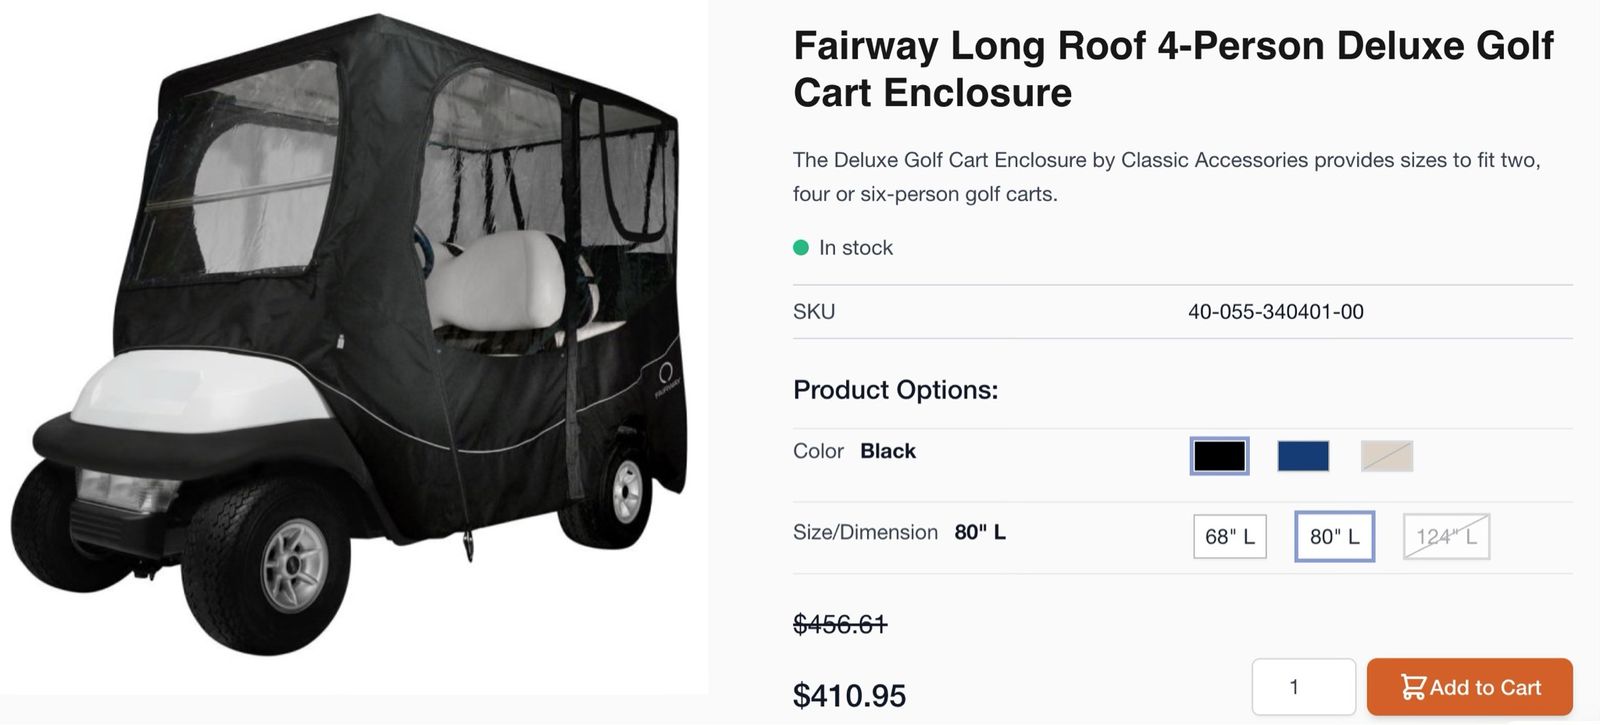Screen dimensions: 1600x725
Task: Select the black color swatch
Action: coord(1219,456)
